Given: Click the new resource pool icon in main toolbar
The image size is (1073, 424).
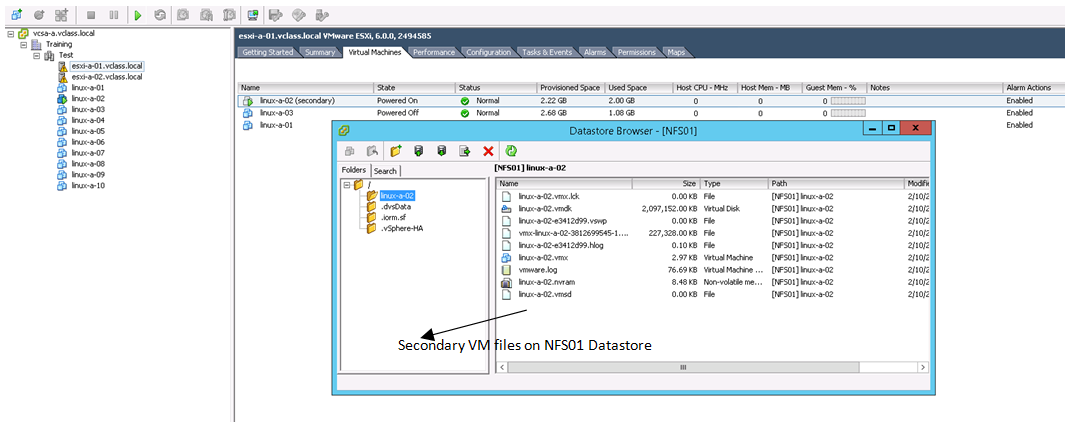Looking at the screenshot, I should click(61, 14).
